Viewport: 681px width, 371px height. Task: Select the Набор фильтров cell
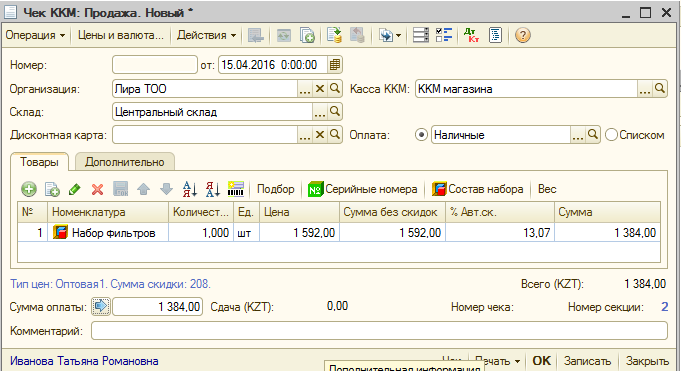pyautogui.click(x=108, y=233)
